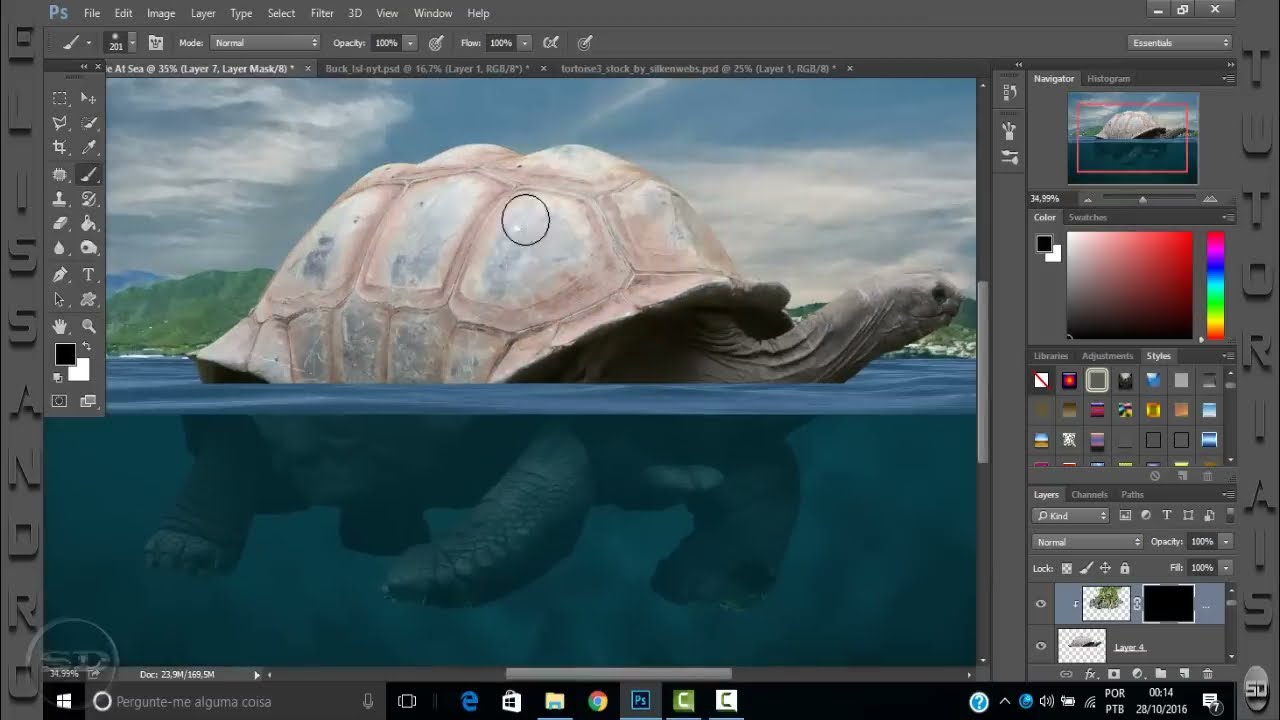Screen dimensions: 1280x720
Task: Select the History Brush tool
Action: tap(88, 199)
